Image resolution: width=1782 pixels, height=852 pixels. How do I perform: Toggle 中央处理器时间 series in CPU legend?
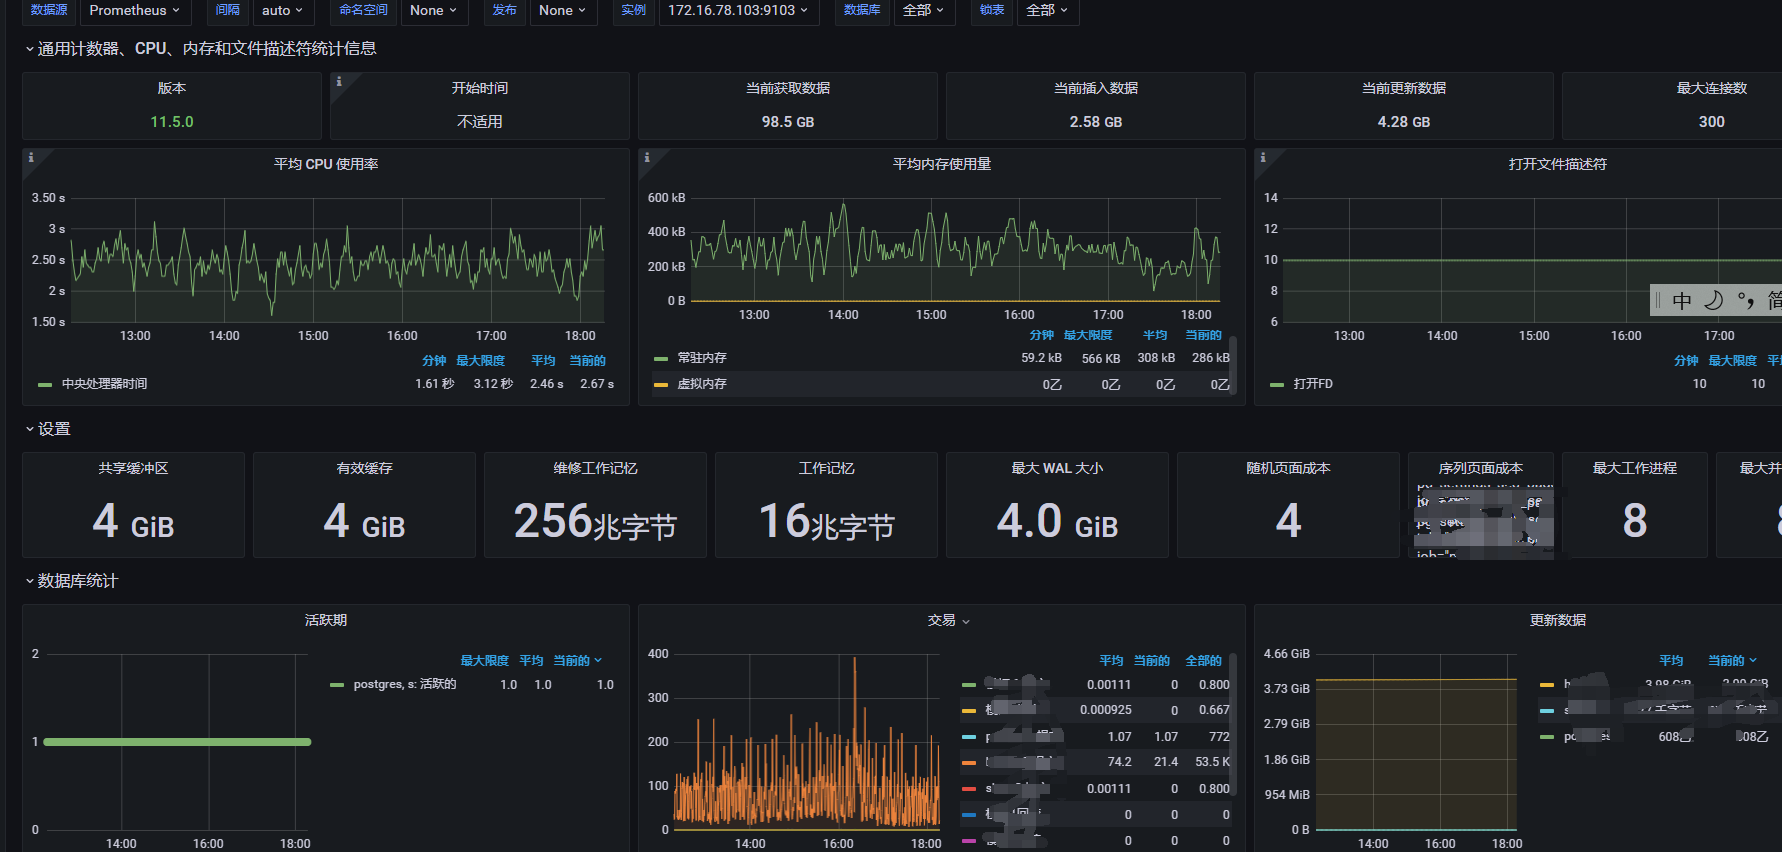point(105,384)
